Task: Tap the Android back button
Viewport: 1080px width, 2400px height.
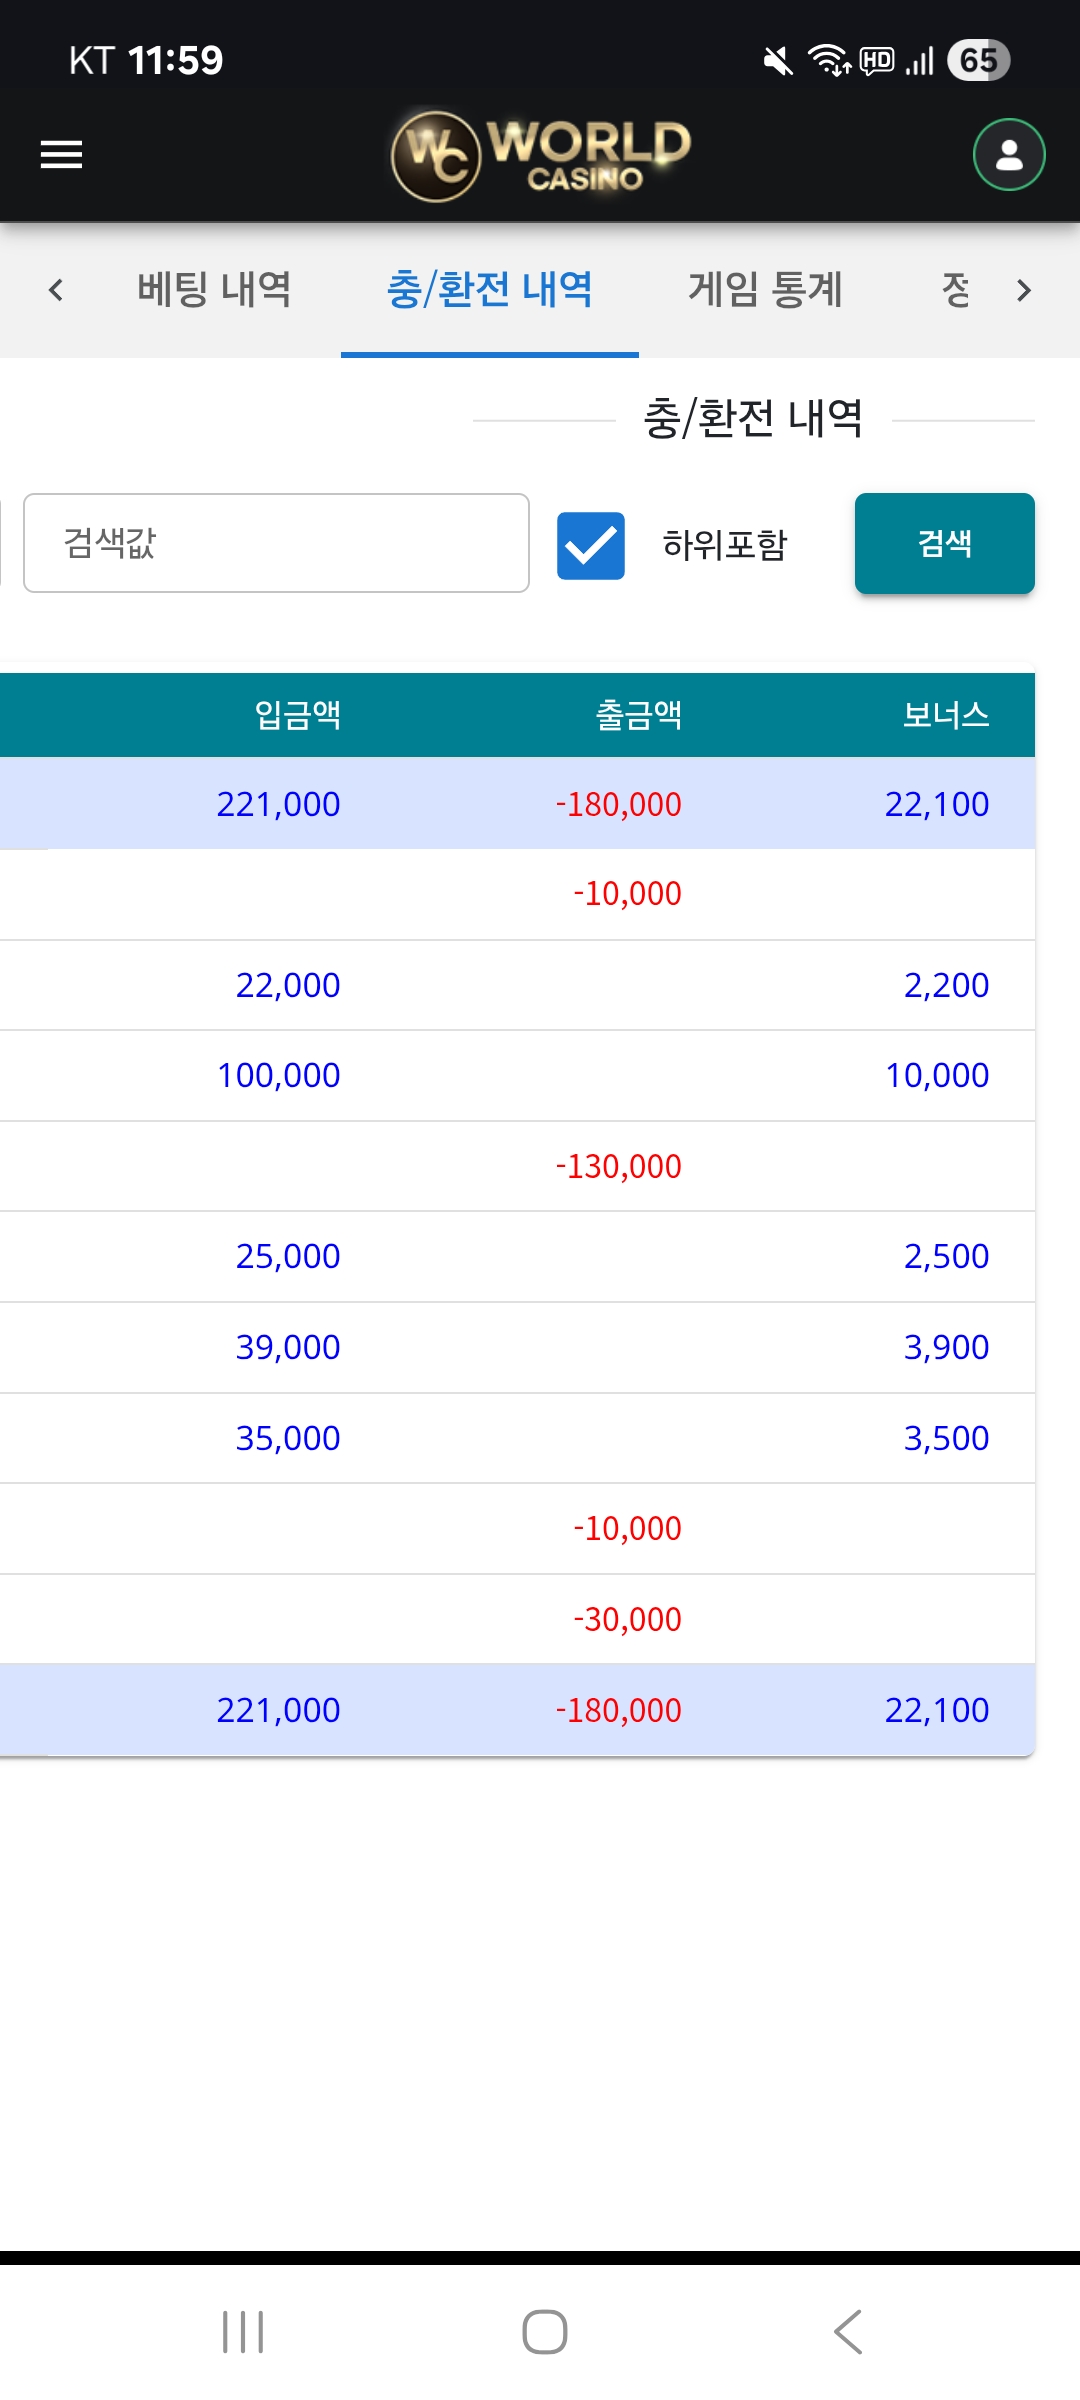Action: 847,2332
